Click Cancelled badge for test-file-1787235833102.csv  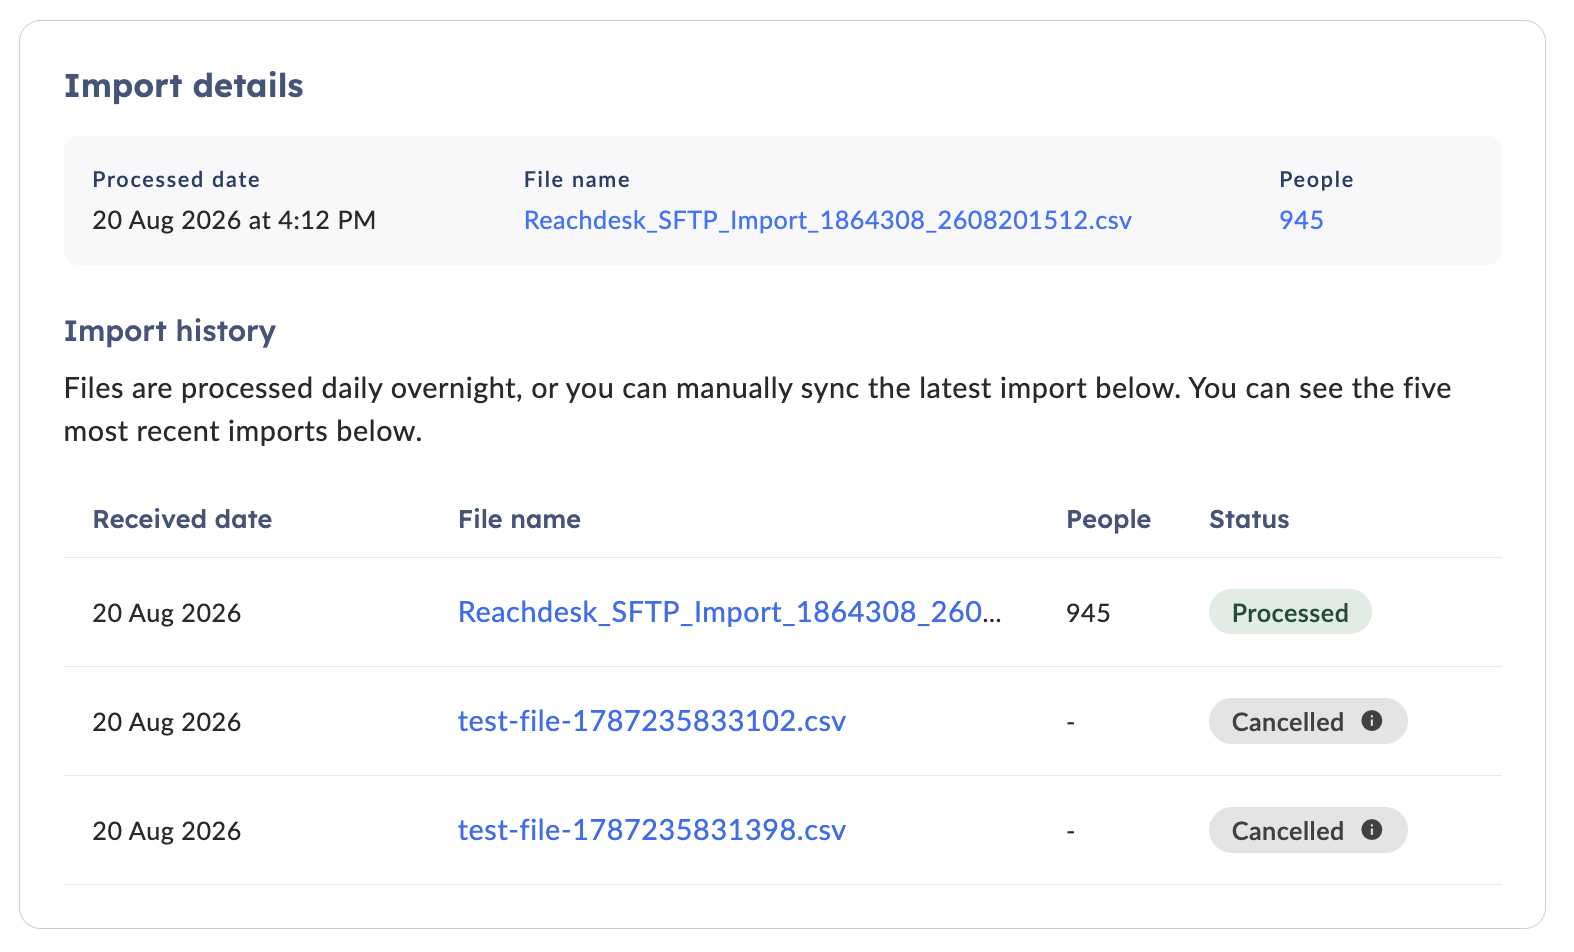coord(1308,721)
